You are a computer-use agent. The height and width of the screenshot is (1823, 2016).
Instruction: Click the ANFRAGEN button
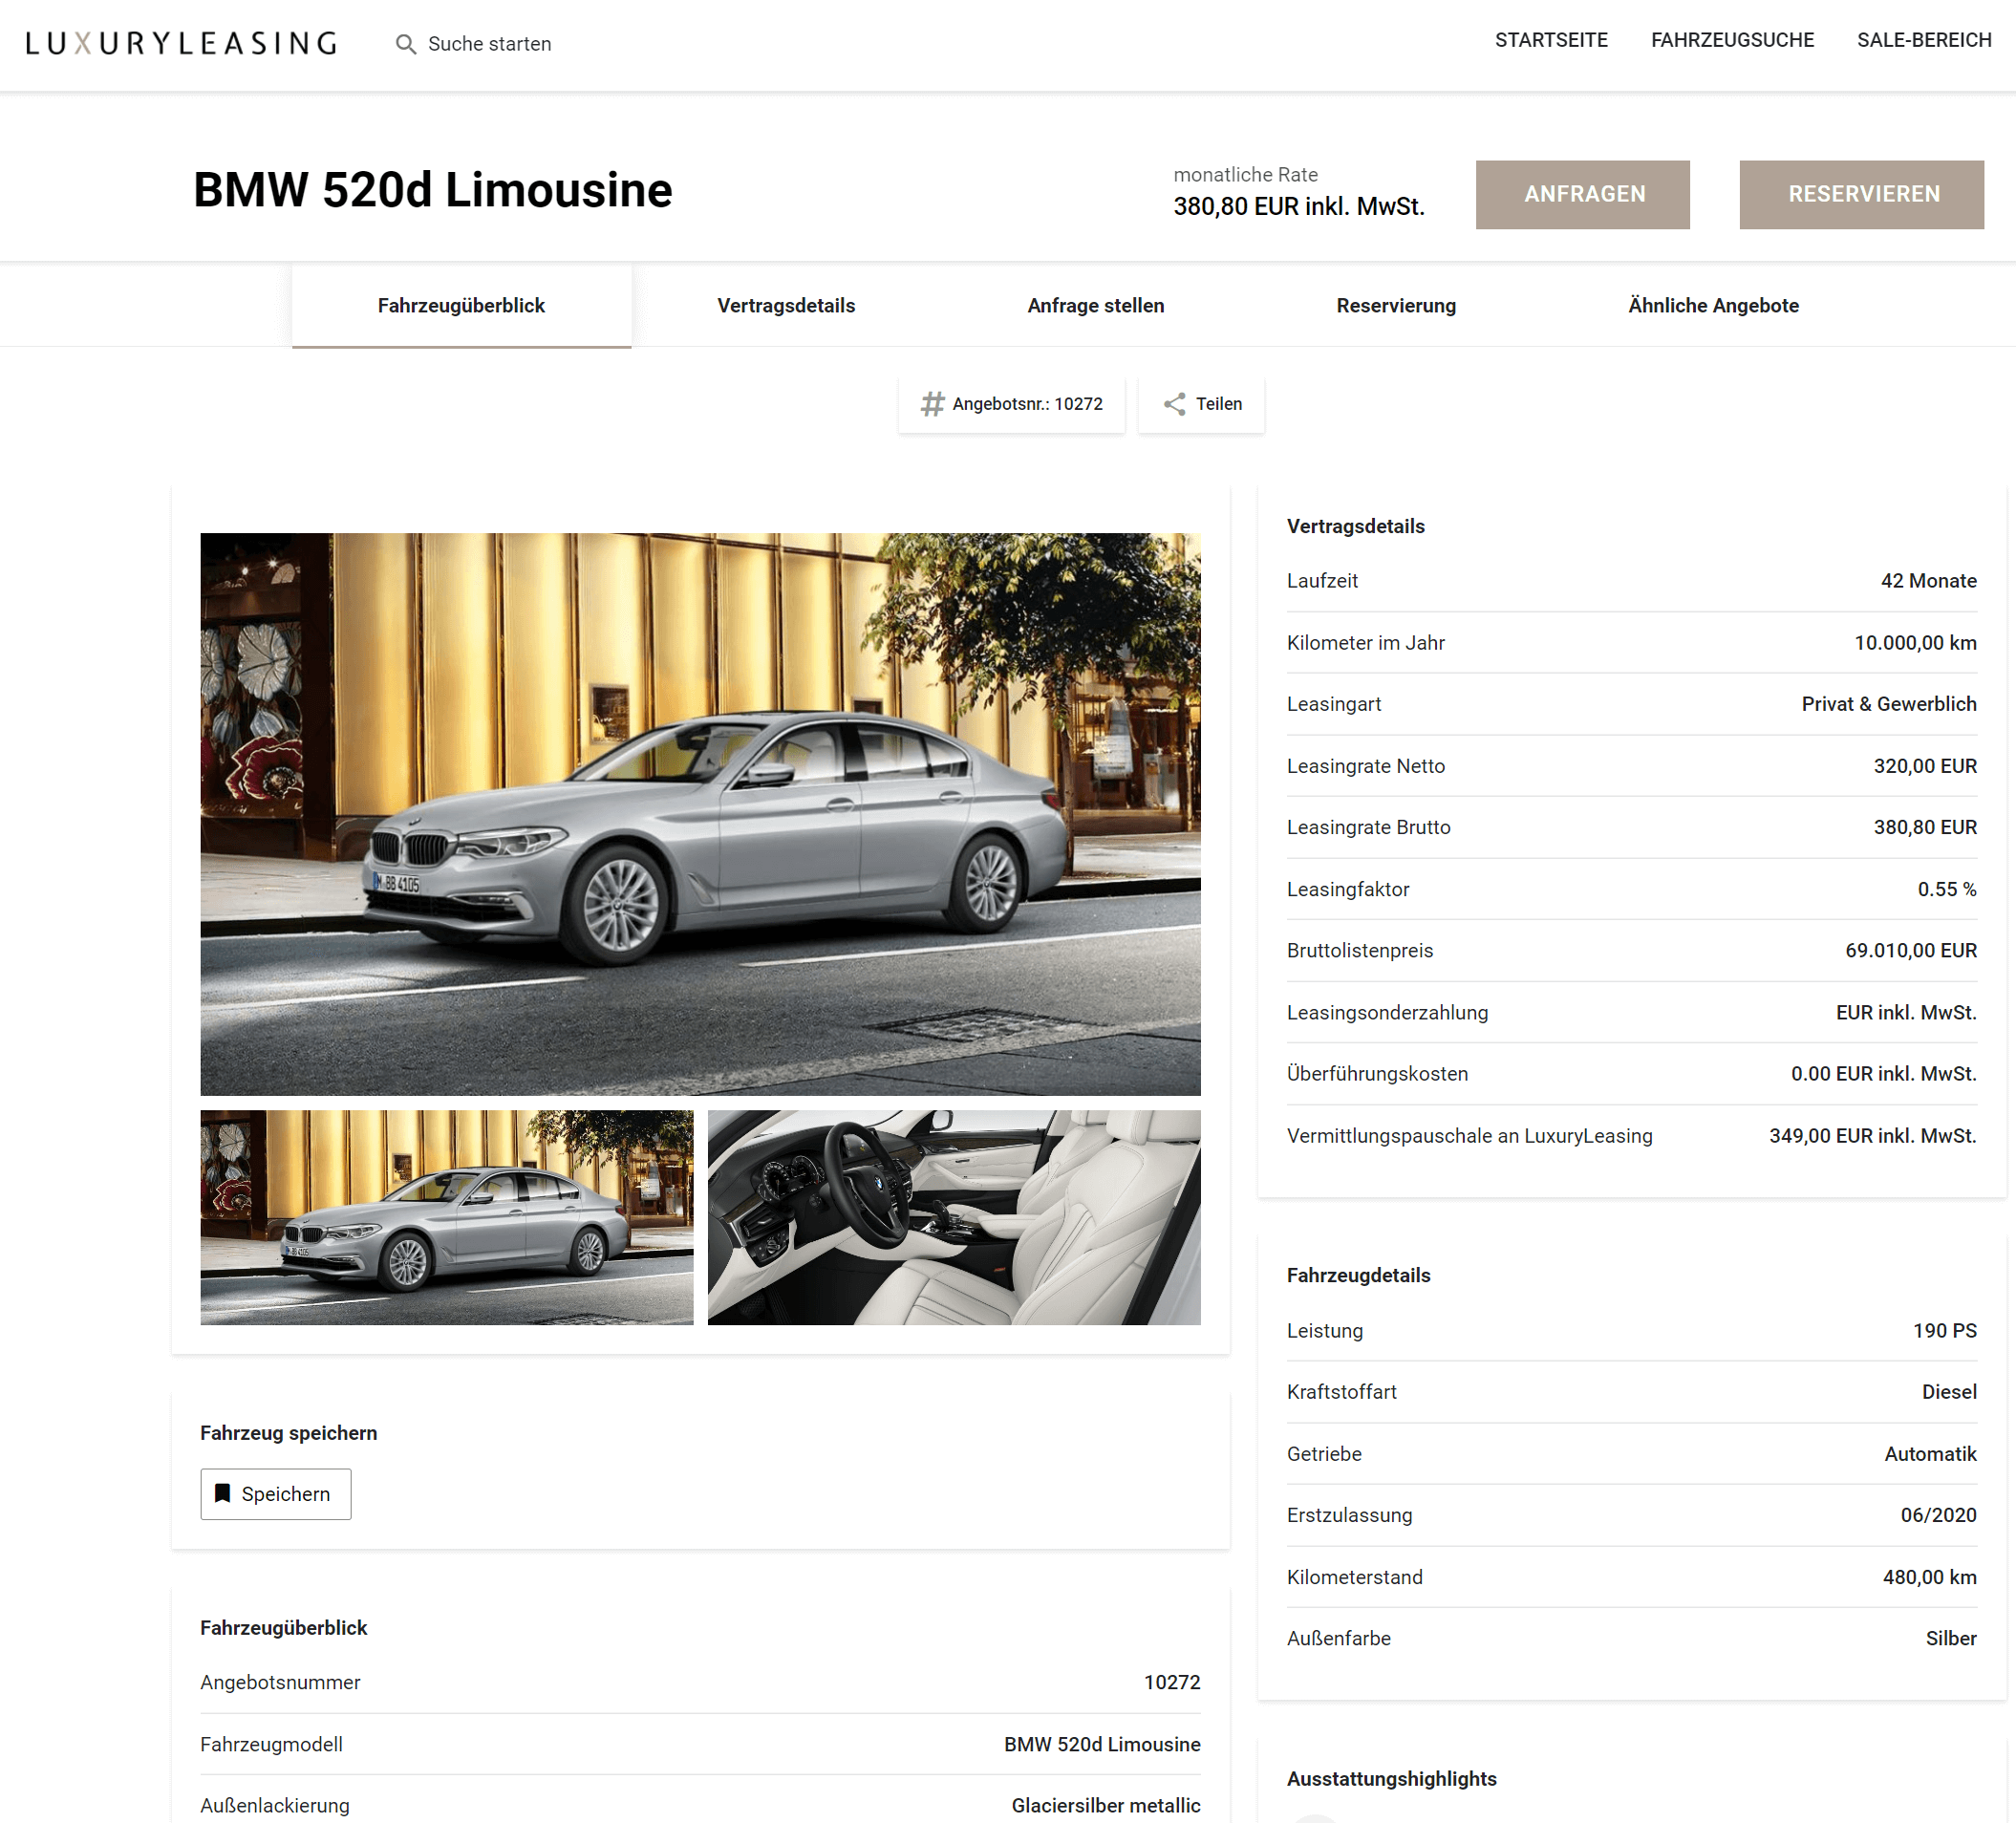[1583, 195]
